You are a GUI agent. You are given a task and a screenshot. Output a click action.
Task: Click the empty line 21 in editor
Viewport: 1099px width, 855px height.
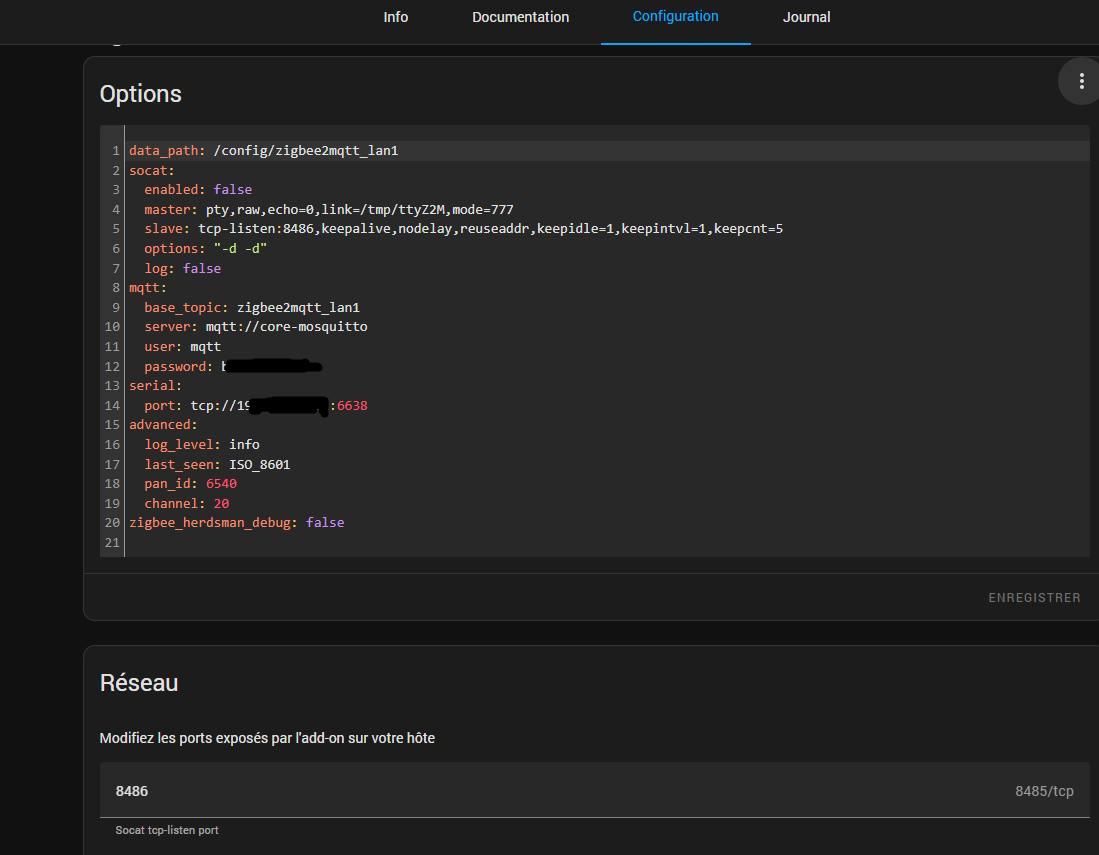pos(607,542)
